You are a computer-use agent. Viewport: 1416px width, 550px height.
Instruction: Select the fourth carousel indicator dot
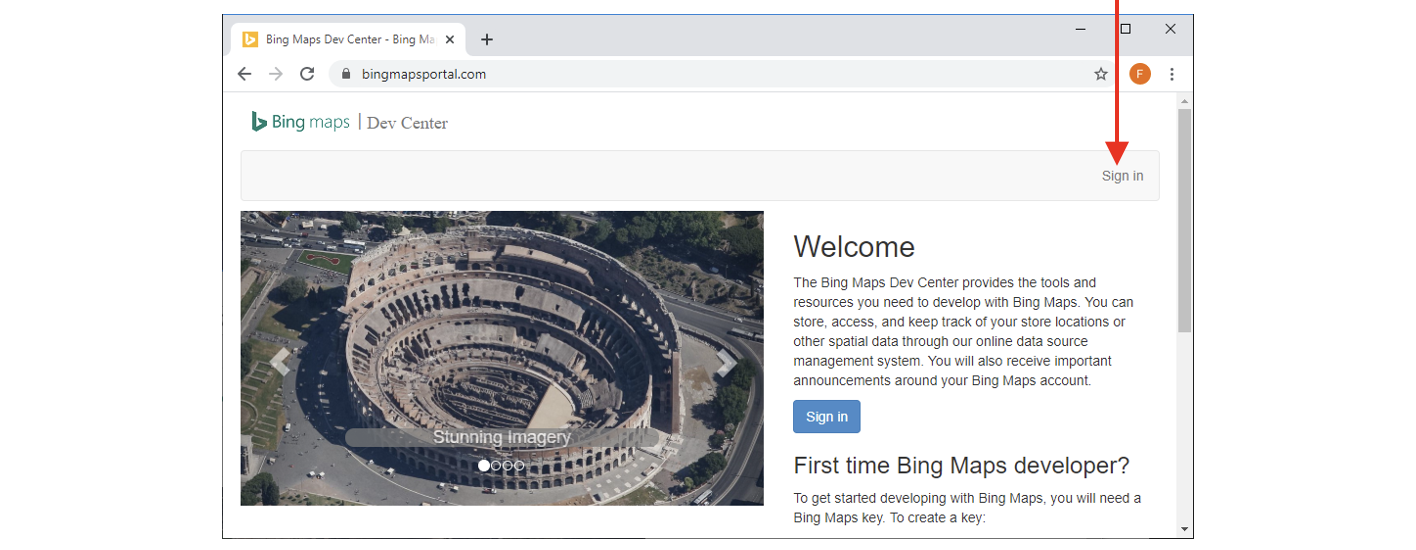[x=519, y=465]
